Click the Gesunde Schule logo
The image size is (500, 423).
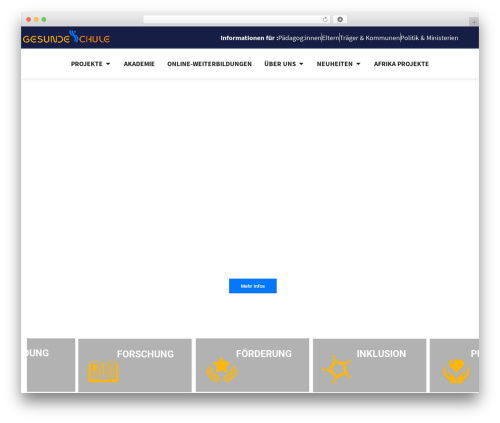point(66,37)
